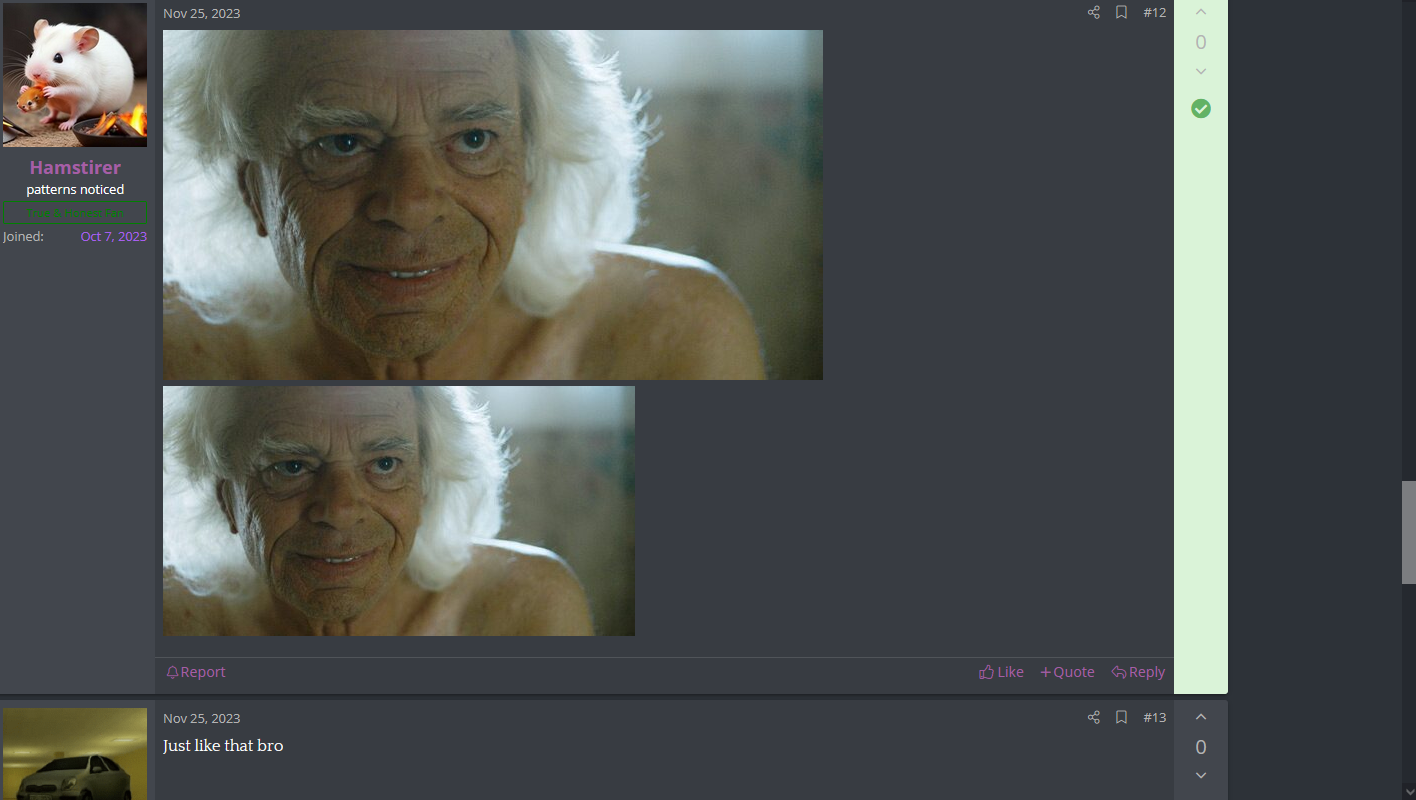Screen dimensions: 1416x800
Task: Upvote post #12
Action: 1201,12
